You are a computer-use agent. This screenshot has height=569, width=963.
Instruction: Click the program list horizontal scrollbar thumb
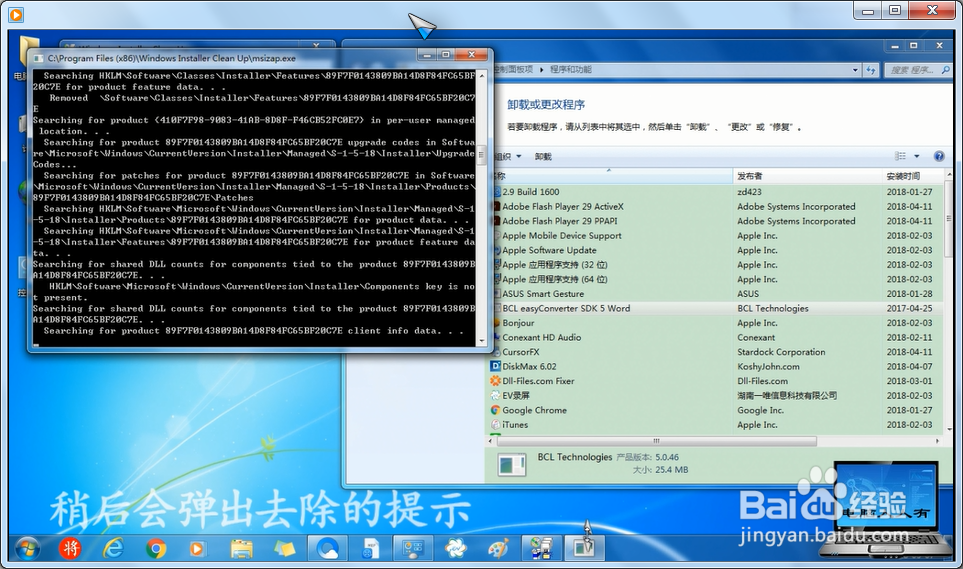click(656, 441)
